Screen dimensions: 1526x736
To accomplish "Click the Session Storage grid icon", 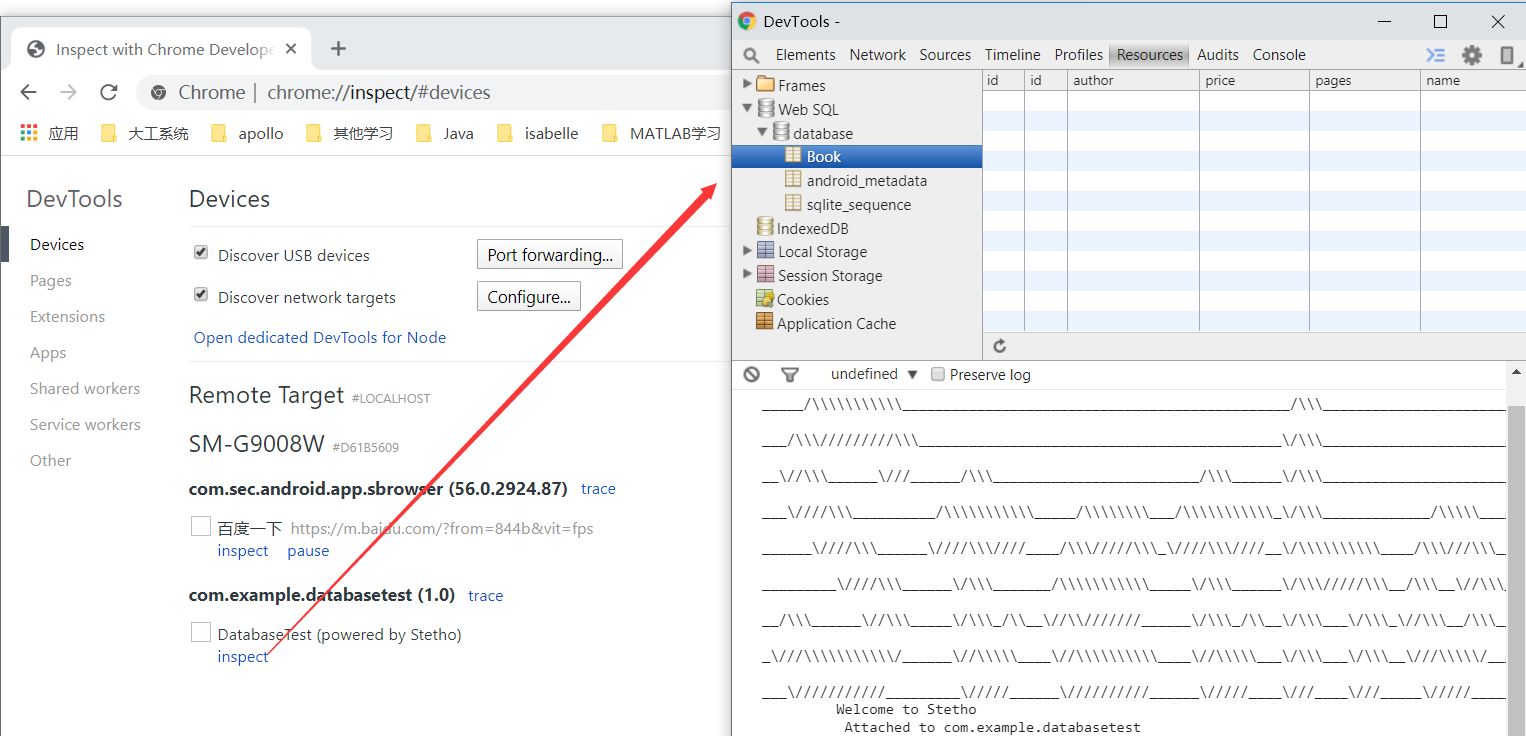I will coord(765,275).
